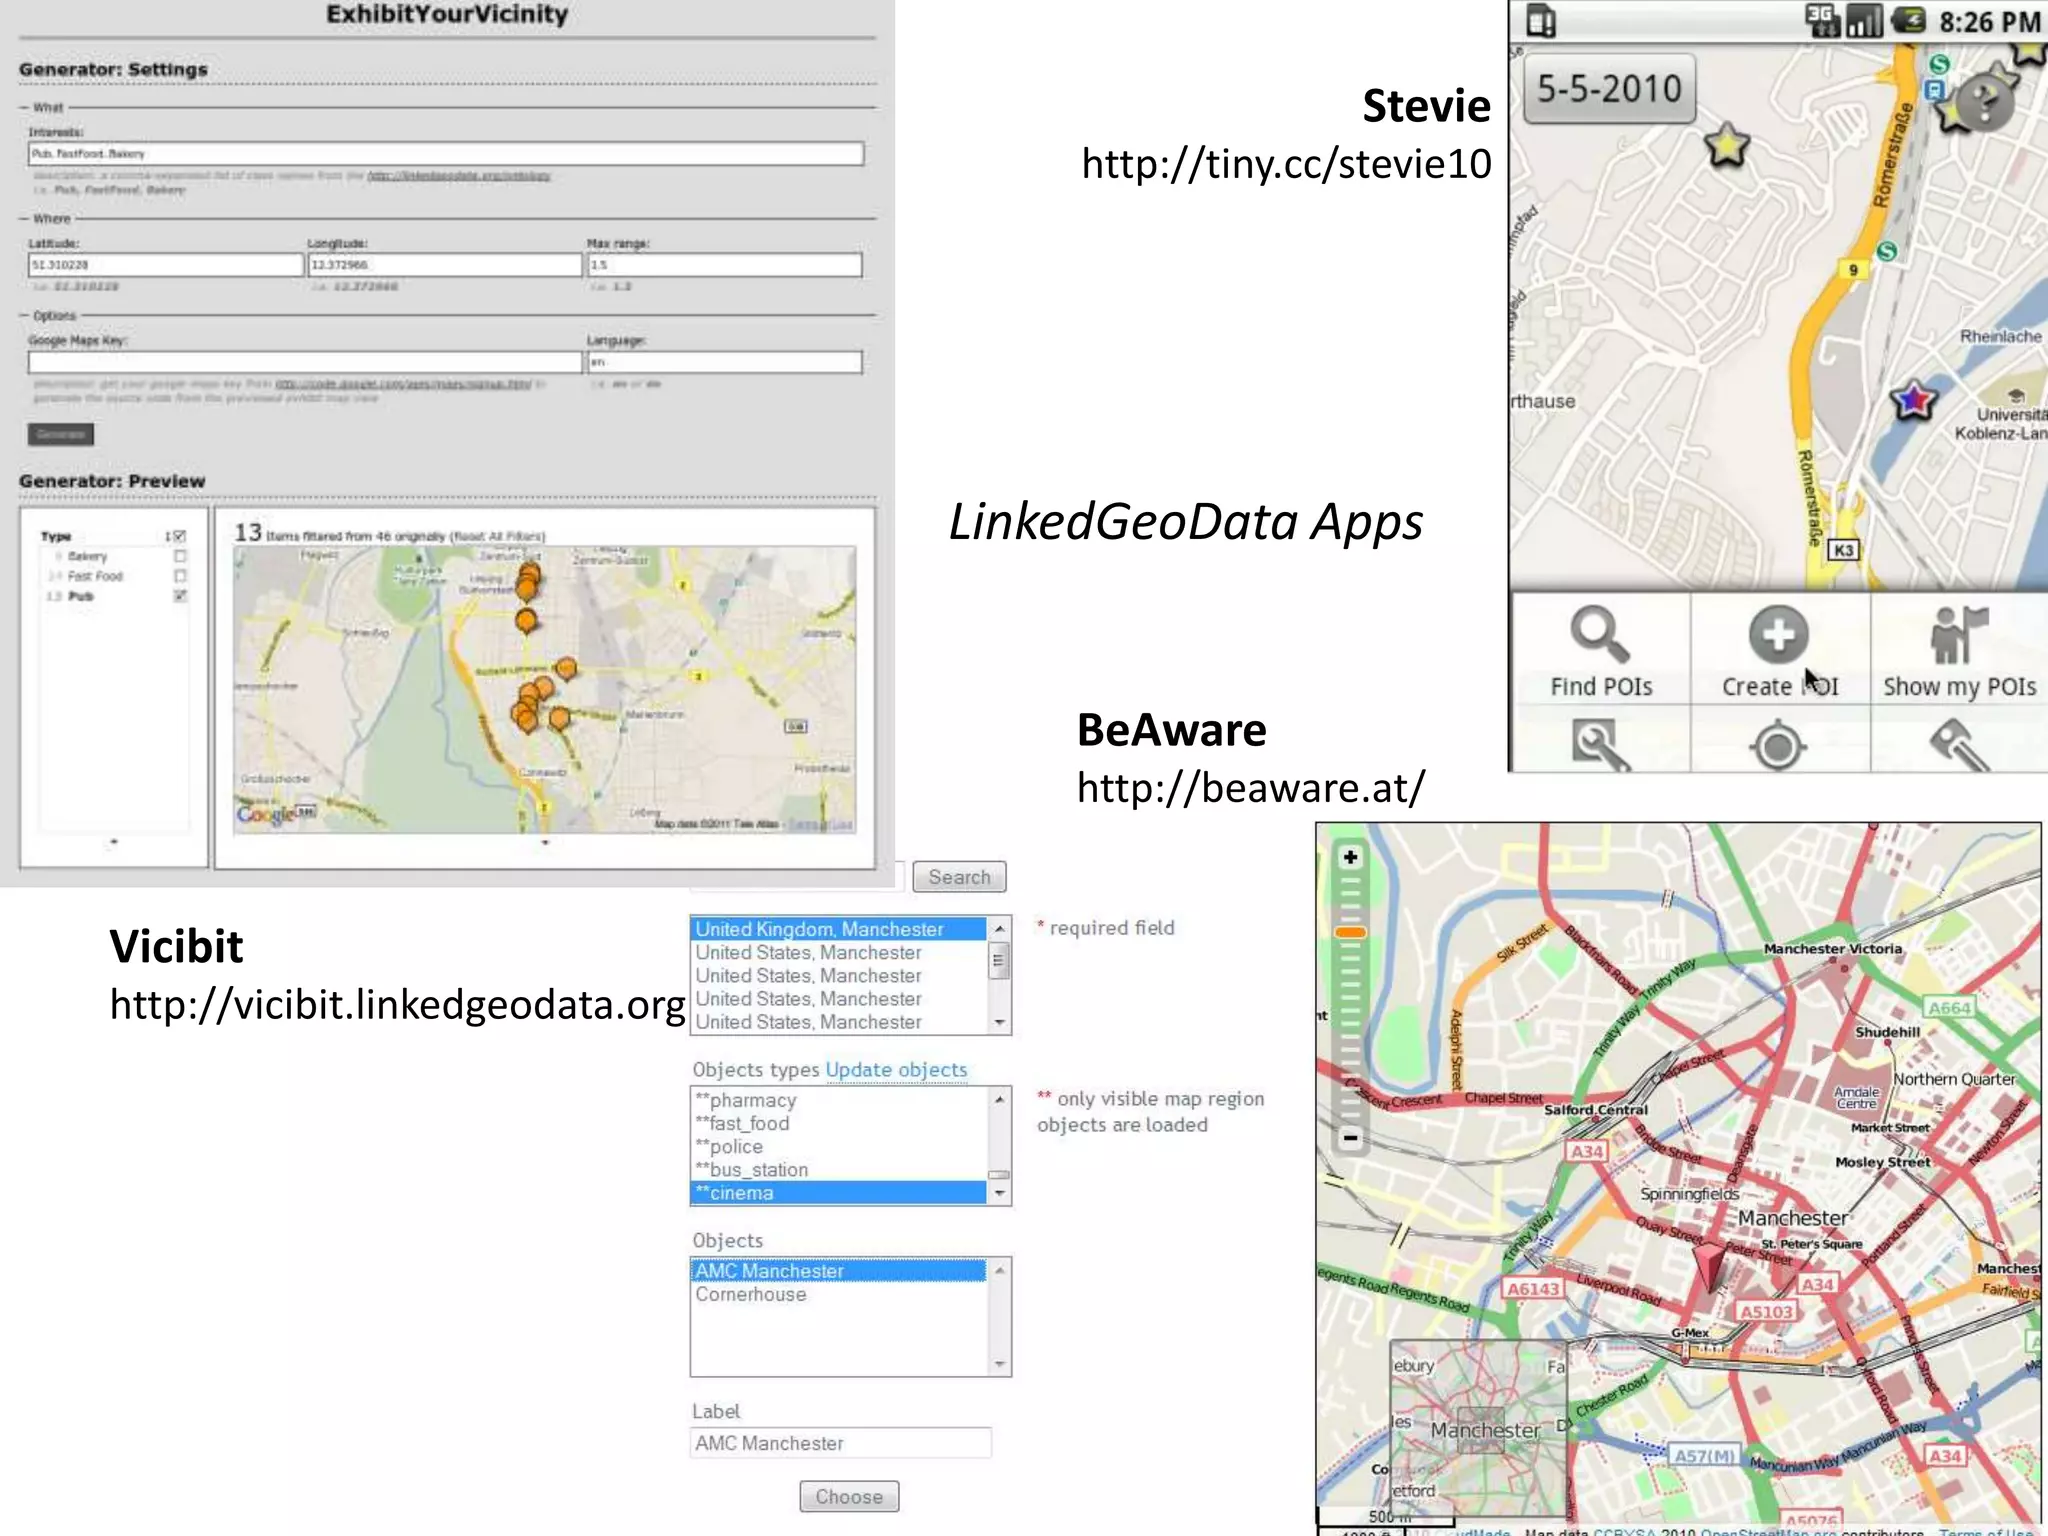Toggle the checkbox in the Type facet header
2048x1536 pixels.
180,536
